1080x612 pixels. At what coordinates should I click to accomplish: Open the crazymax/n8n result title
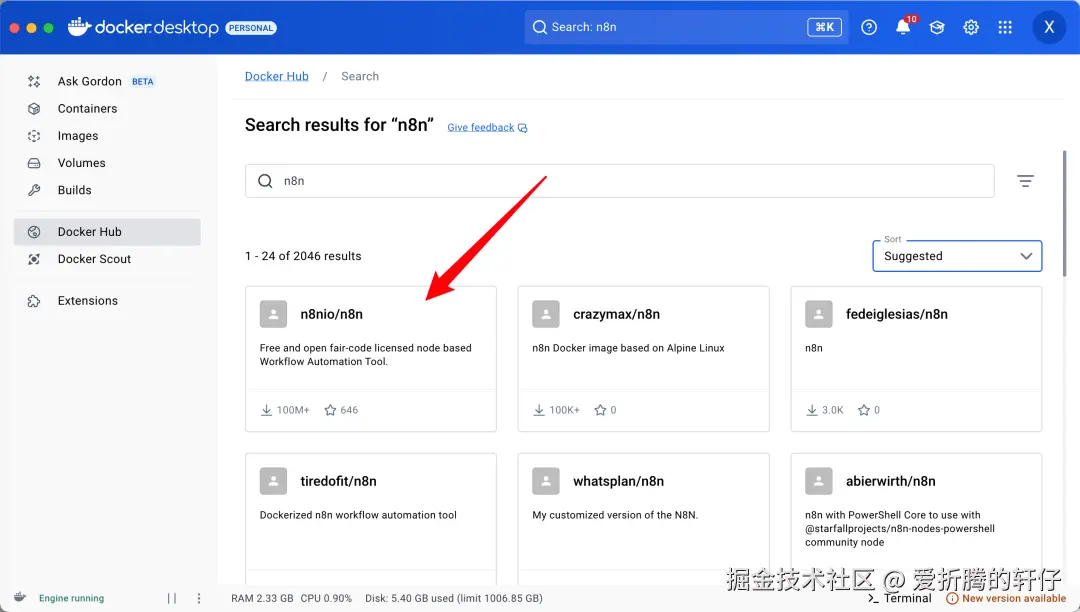[616, 314]
